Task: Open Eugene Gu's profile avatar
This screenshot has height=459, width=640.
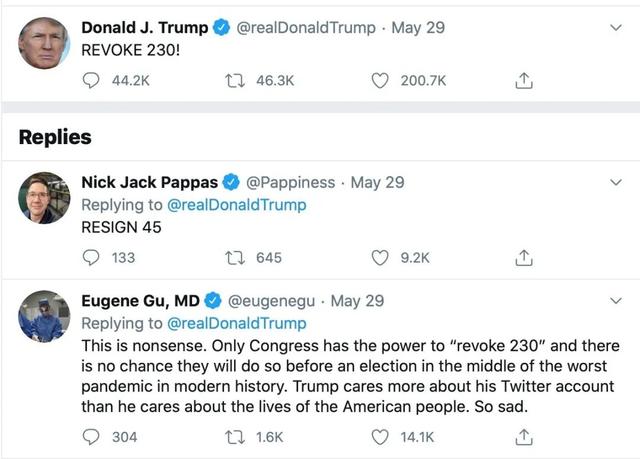Action: pyautogui.click(x=44, y=317)
